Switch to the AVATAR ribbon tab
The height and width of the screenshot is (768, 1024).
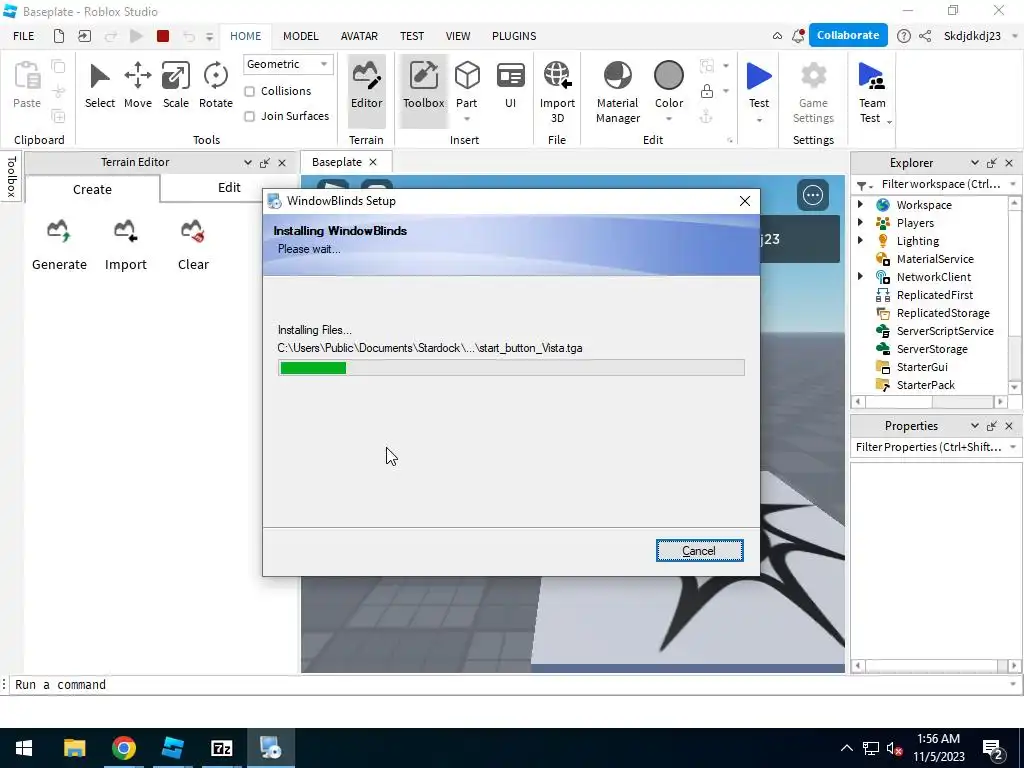coord(359,36)
